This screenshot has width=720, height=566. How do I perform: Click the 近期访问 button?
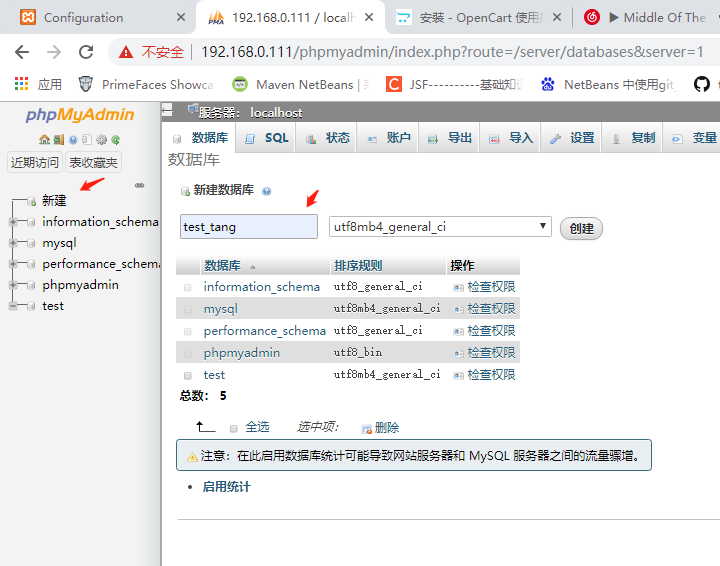tap(35, 163)
